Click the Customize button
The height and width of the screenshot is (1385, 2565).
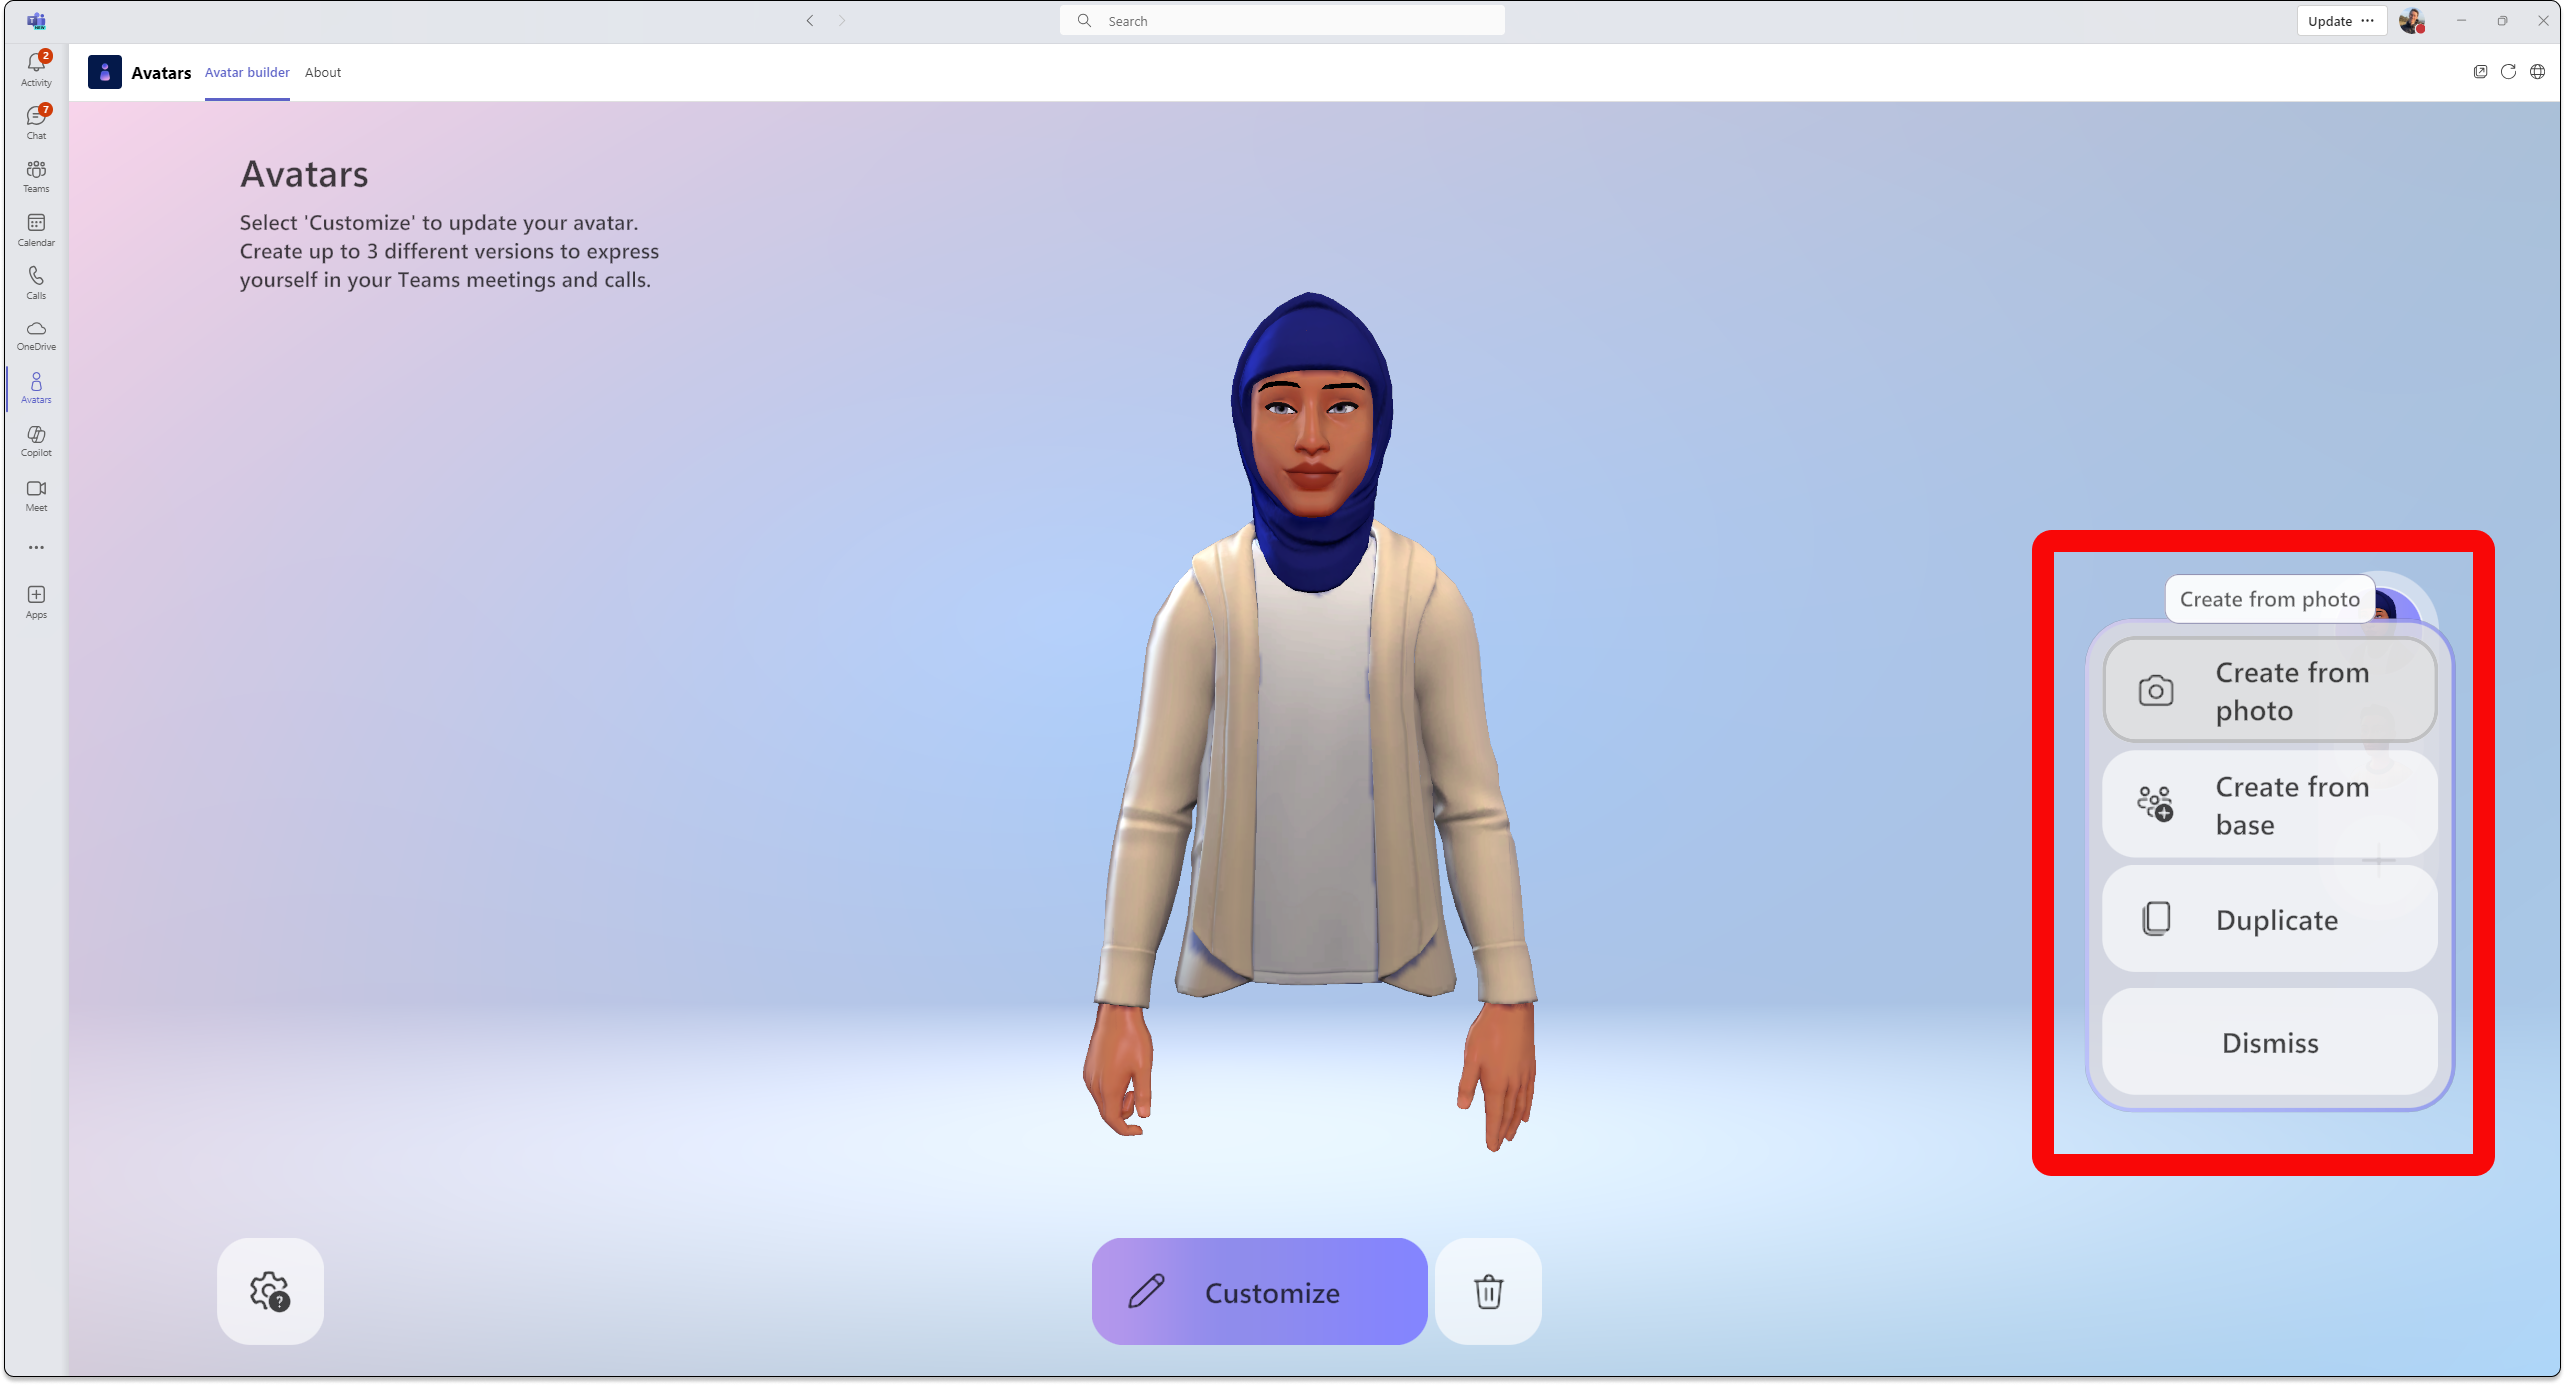point(1257,1291)
